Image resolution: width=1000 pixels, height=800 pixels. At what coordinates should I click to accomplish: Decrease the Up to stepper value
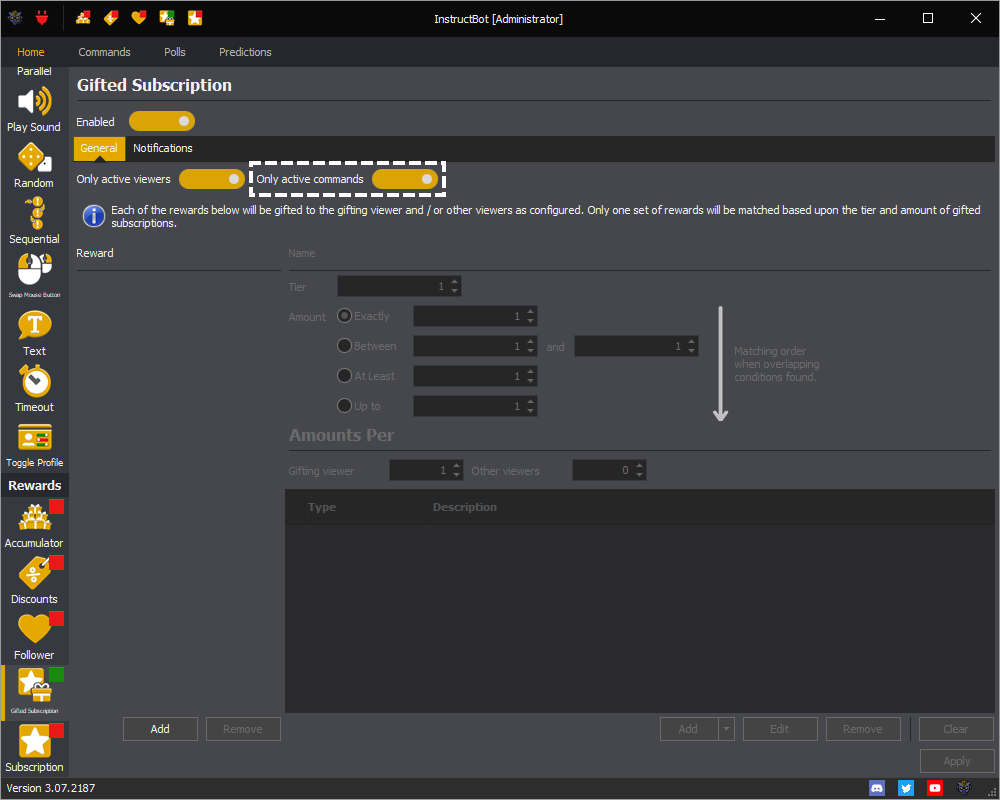(x=531, y=411)
